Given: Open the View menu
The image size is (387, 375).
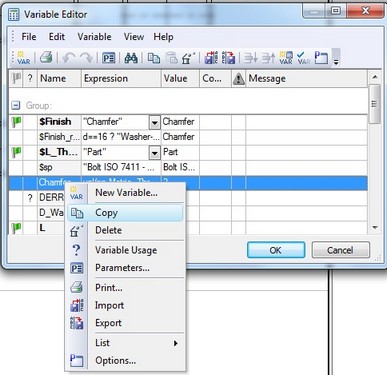Looking at the screenshot, I should 134,37.
